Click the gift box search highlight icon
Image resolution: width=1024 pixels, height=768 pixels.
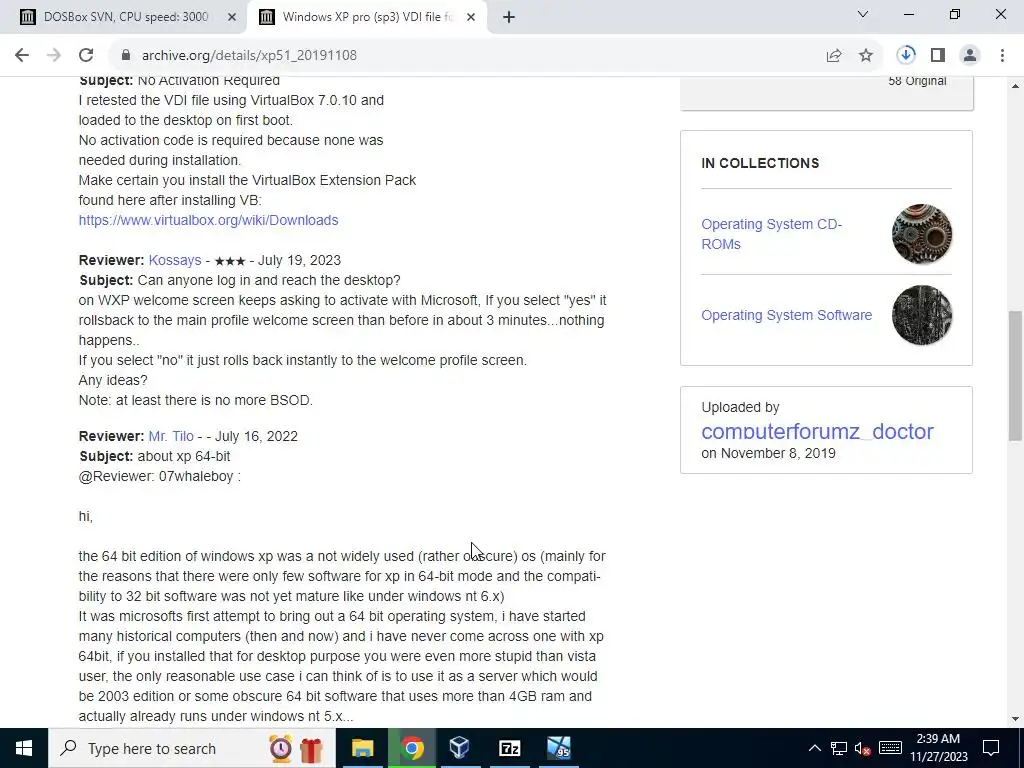[312, 748]
